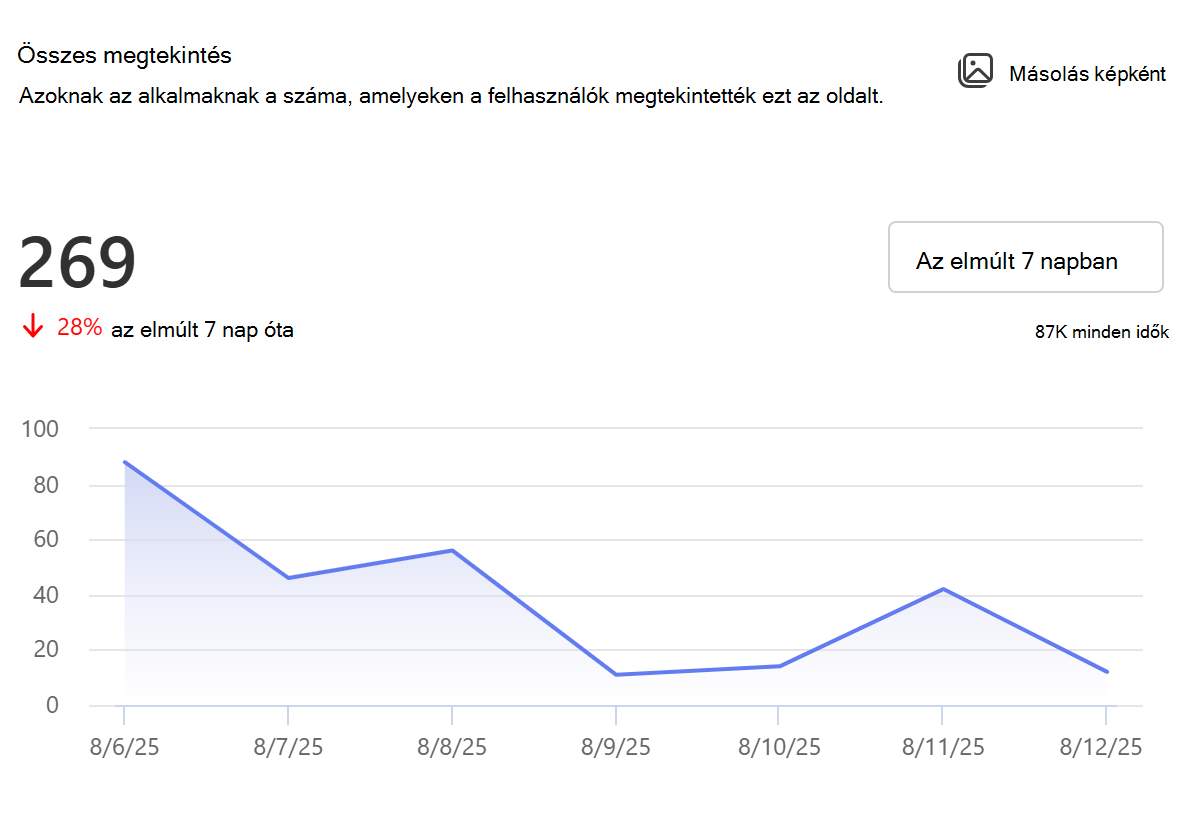This screenshot has width=1182, height=818.
Task: Select the chart peak at 8/8/25
Action: 452,550
